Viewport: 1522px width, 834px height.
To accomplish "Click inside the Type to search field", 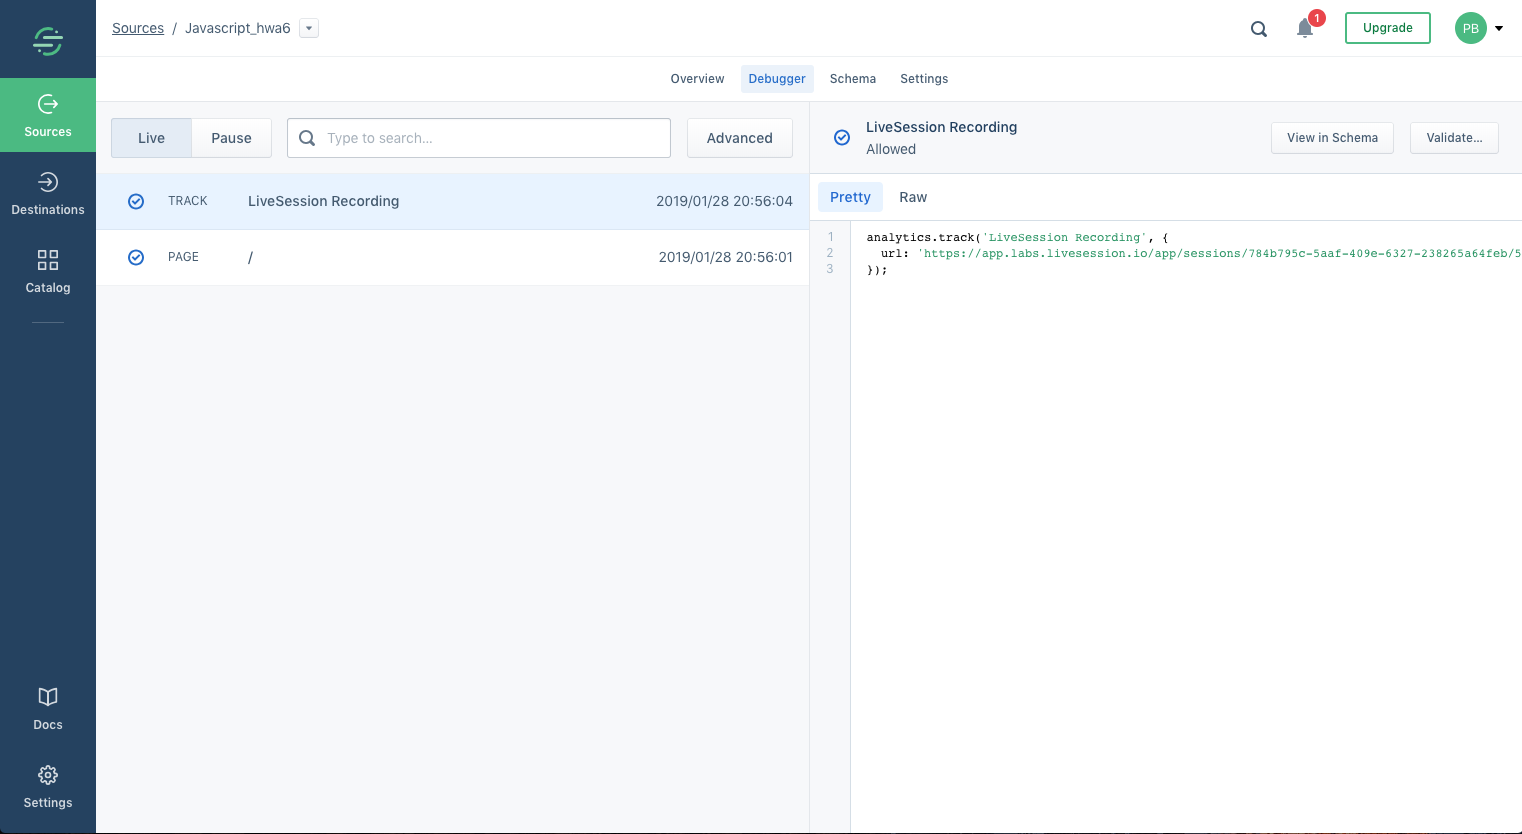I will [x=479, y=138].
